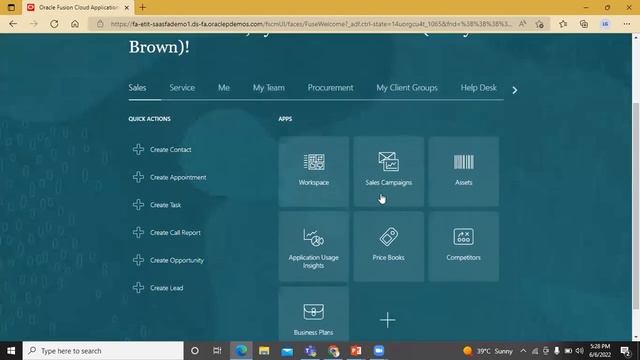This screenshot has width=640, height=360.
Task: Switch to the My Team tab
Action: 269,88
